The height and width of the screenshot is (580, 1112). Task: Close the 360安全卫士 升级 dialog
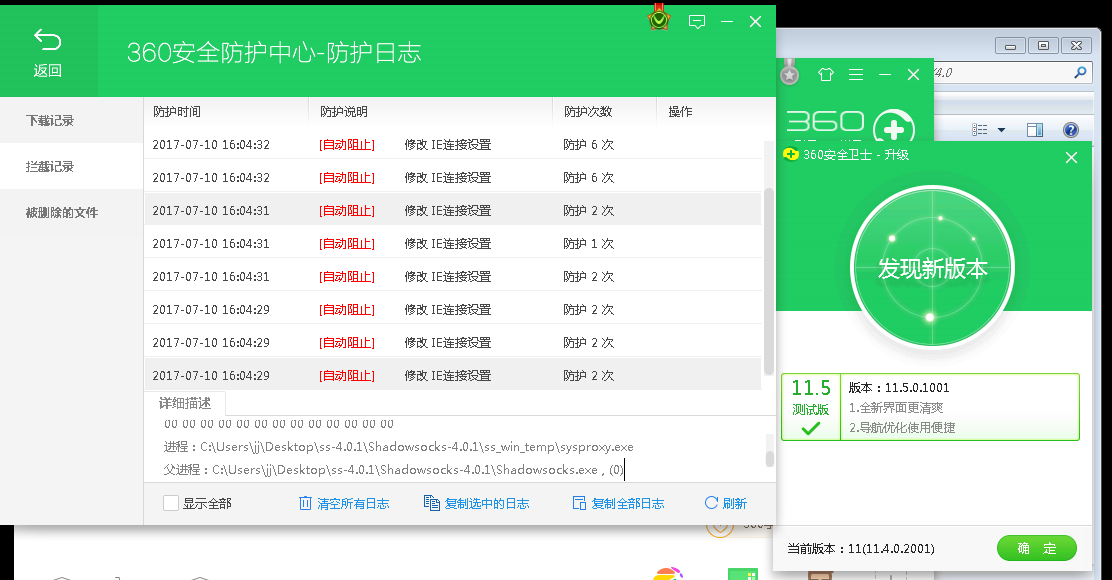pos(1072,157)
